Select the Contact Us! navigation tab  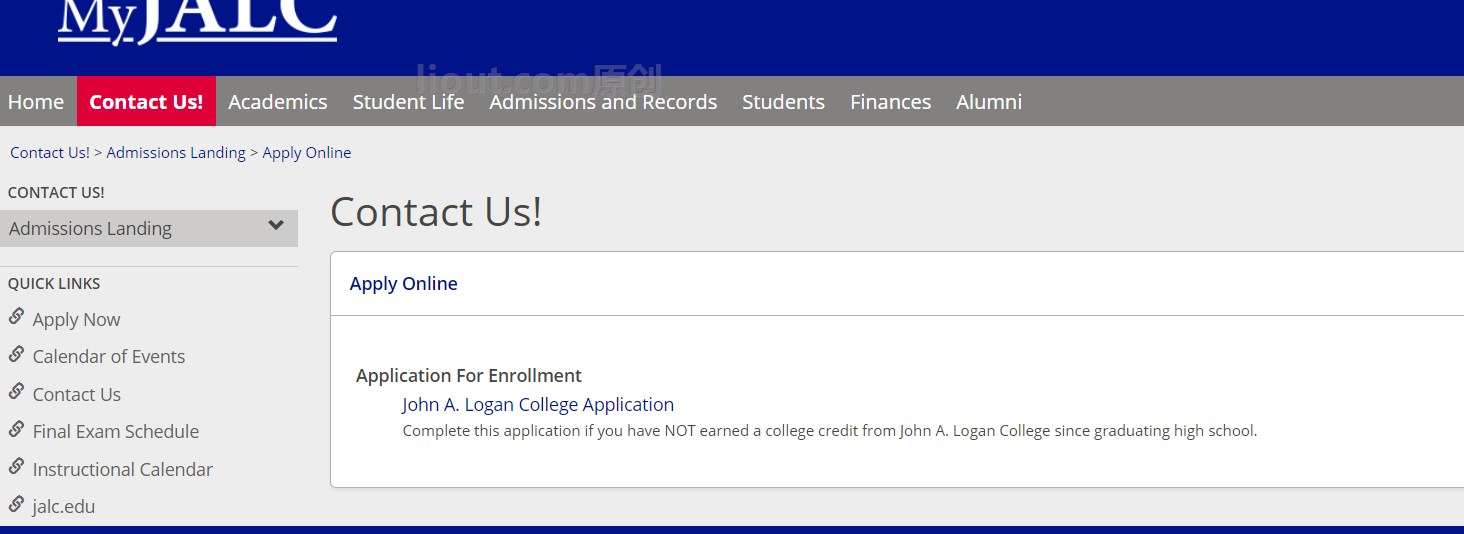click(146, 102)
